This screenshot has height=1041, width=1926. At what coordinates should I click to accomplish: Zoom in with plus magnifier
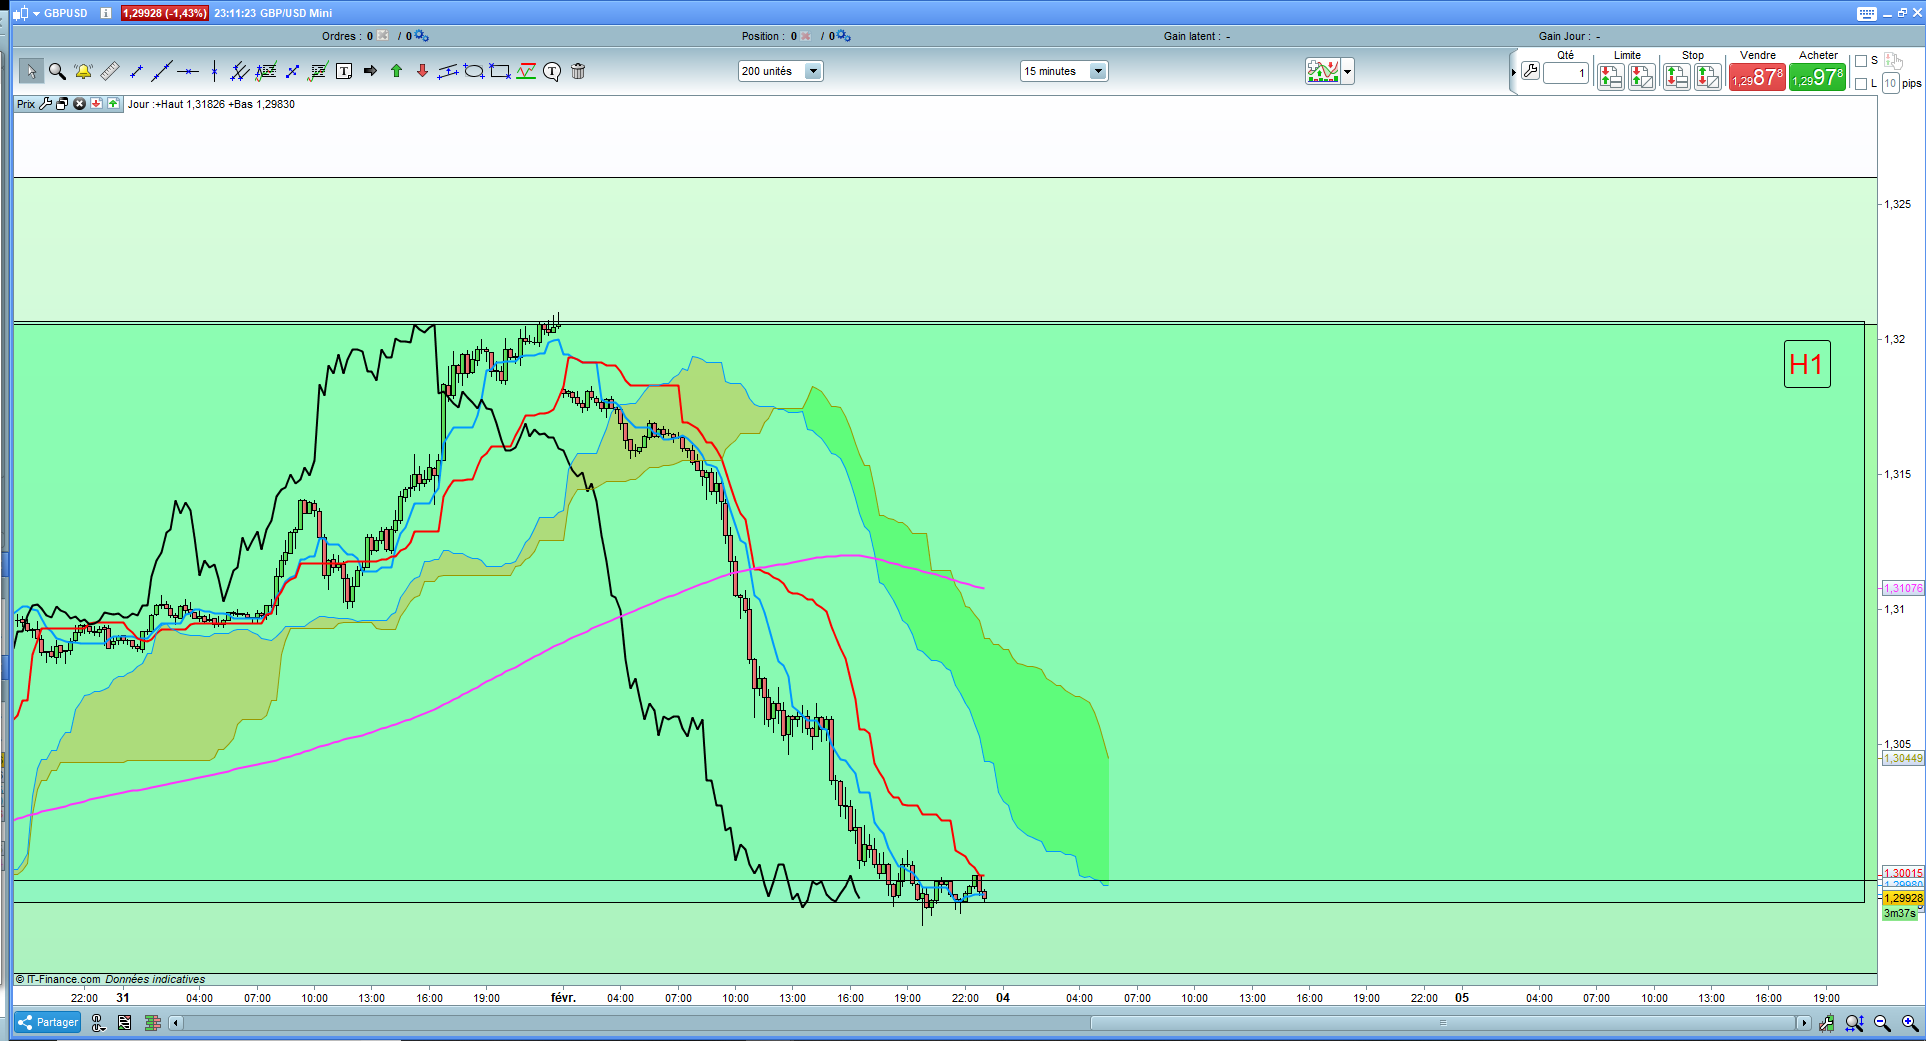[1910, 1023]
